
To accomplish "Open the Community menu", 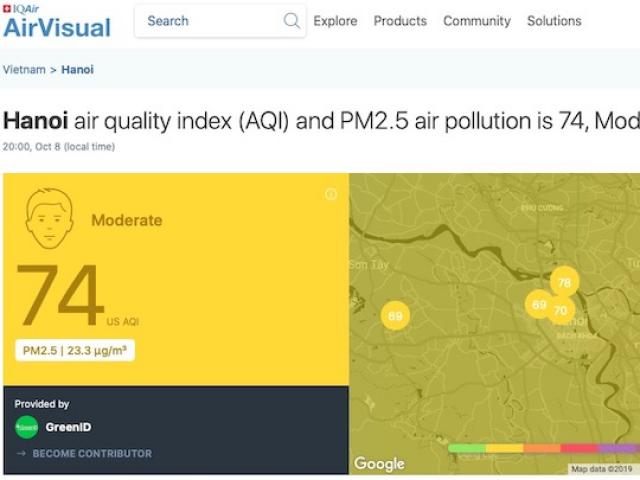I will coord(477,21).
